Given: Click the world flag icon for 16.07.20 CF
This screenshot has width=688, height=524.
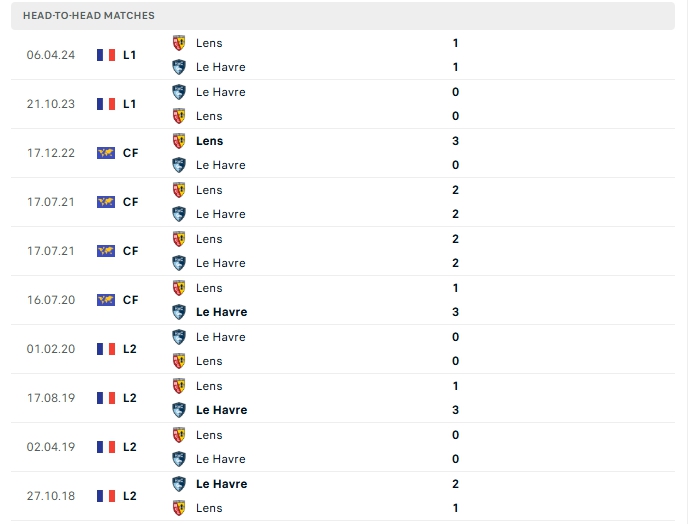Looking at the screenshot, I should point(106,300).
